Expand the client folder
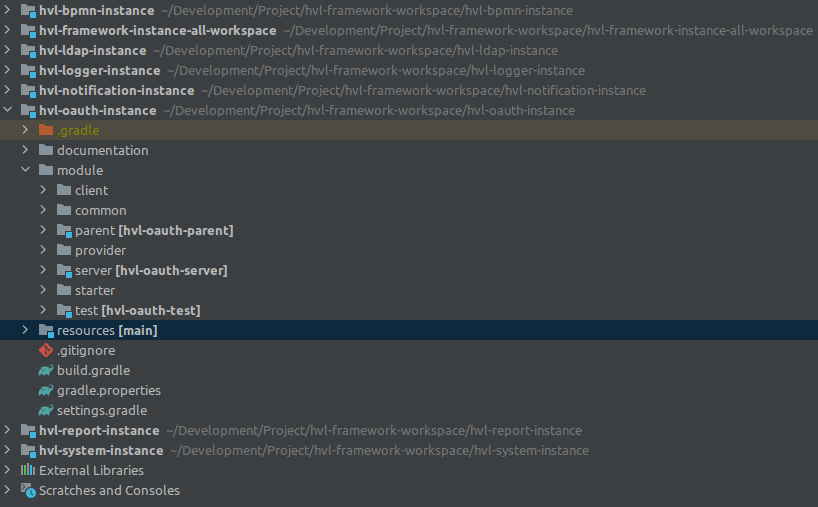The image size is (818, 507). click(x=43, y=190)
